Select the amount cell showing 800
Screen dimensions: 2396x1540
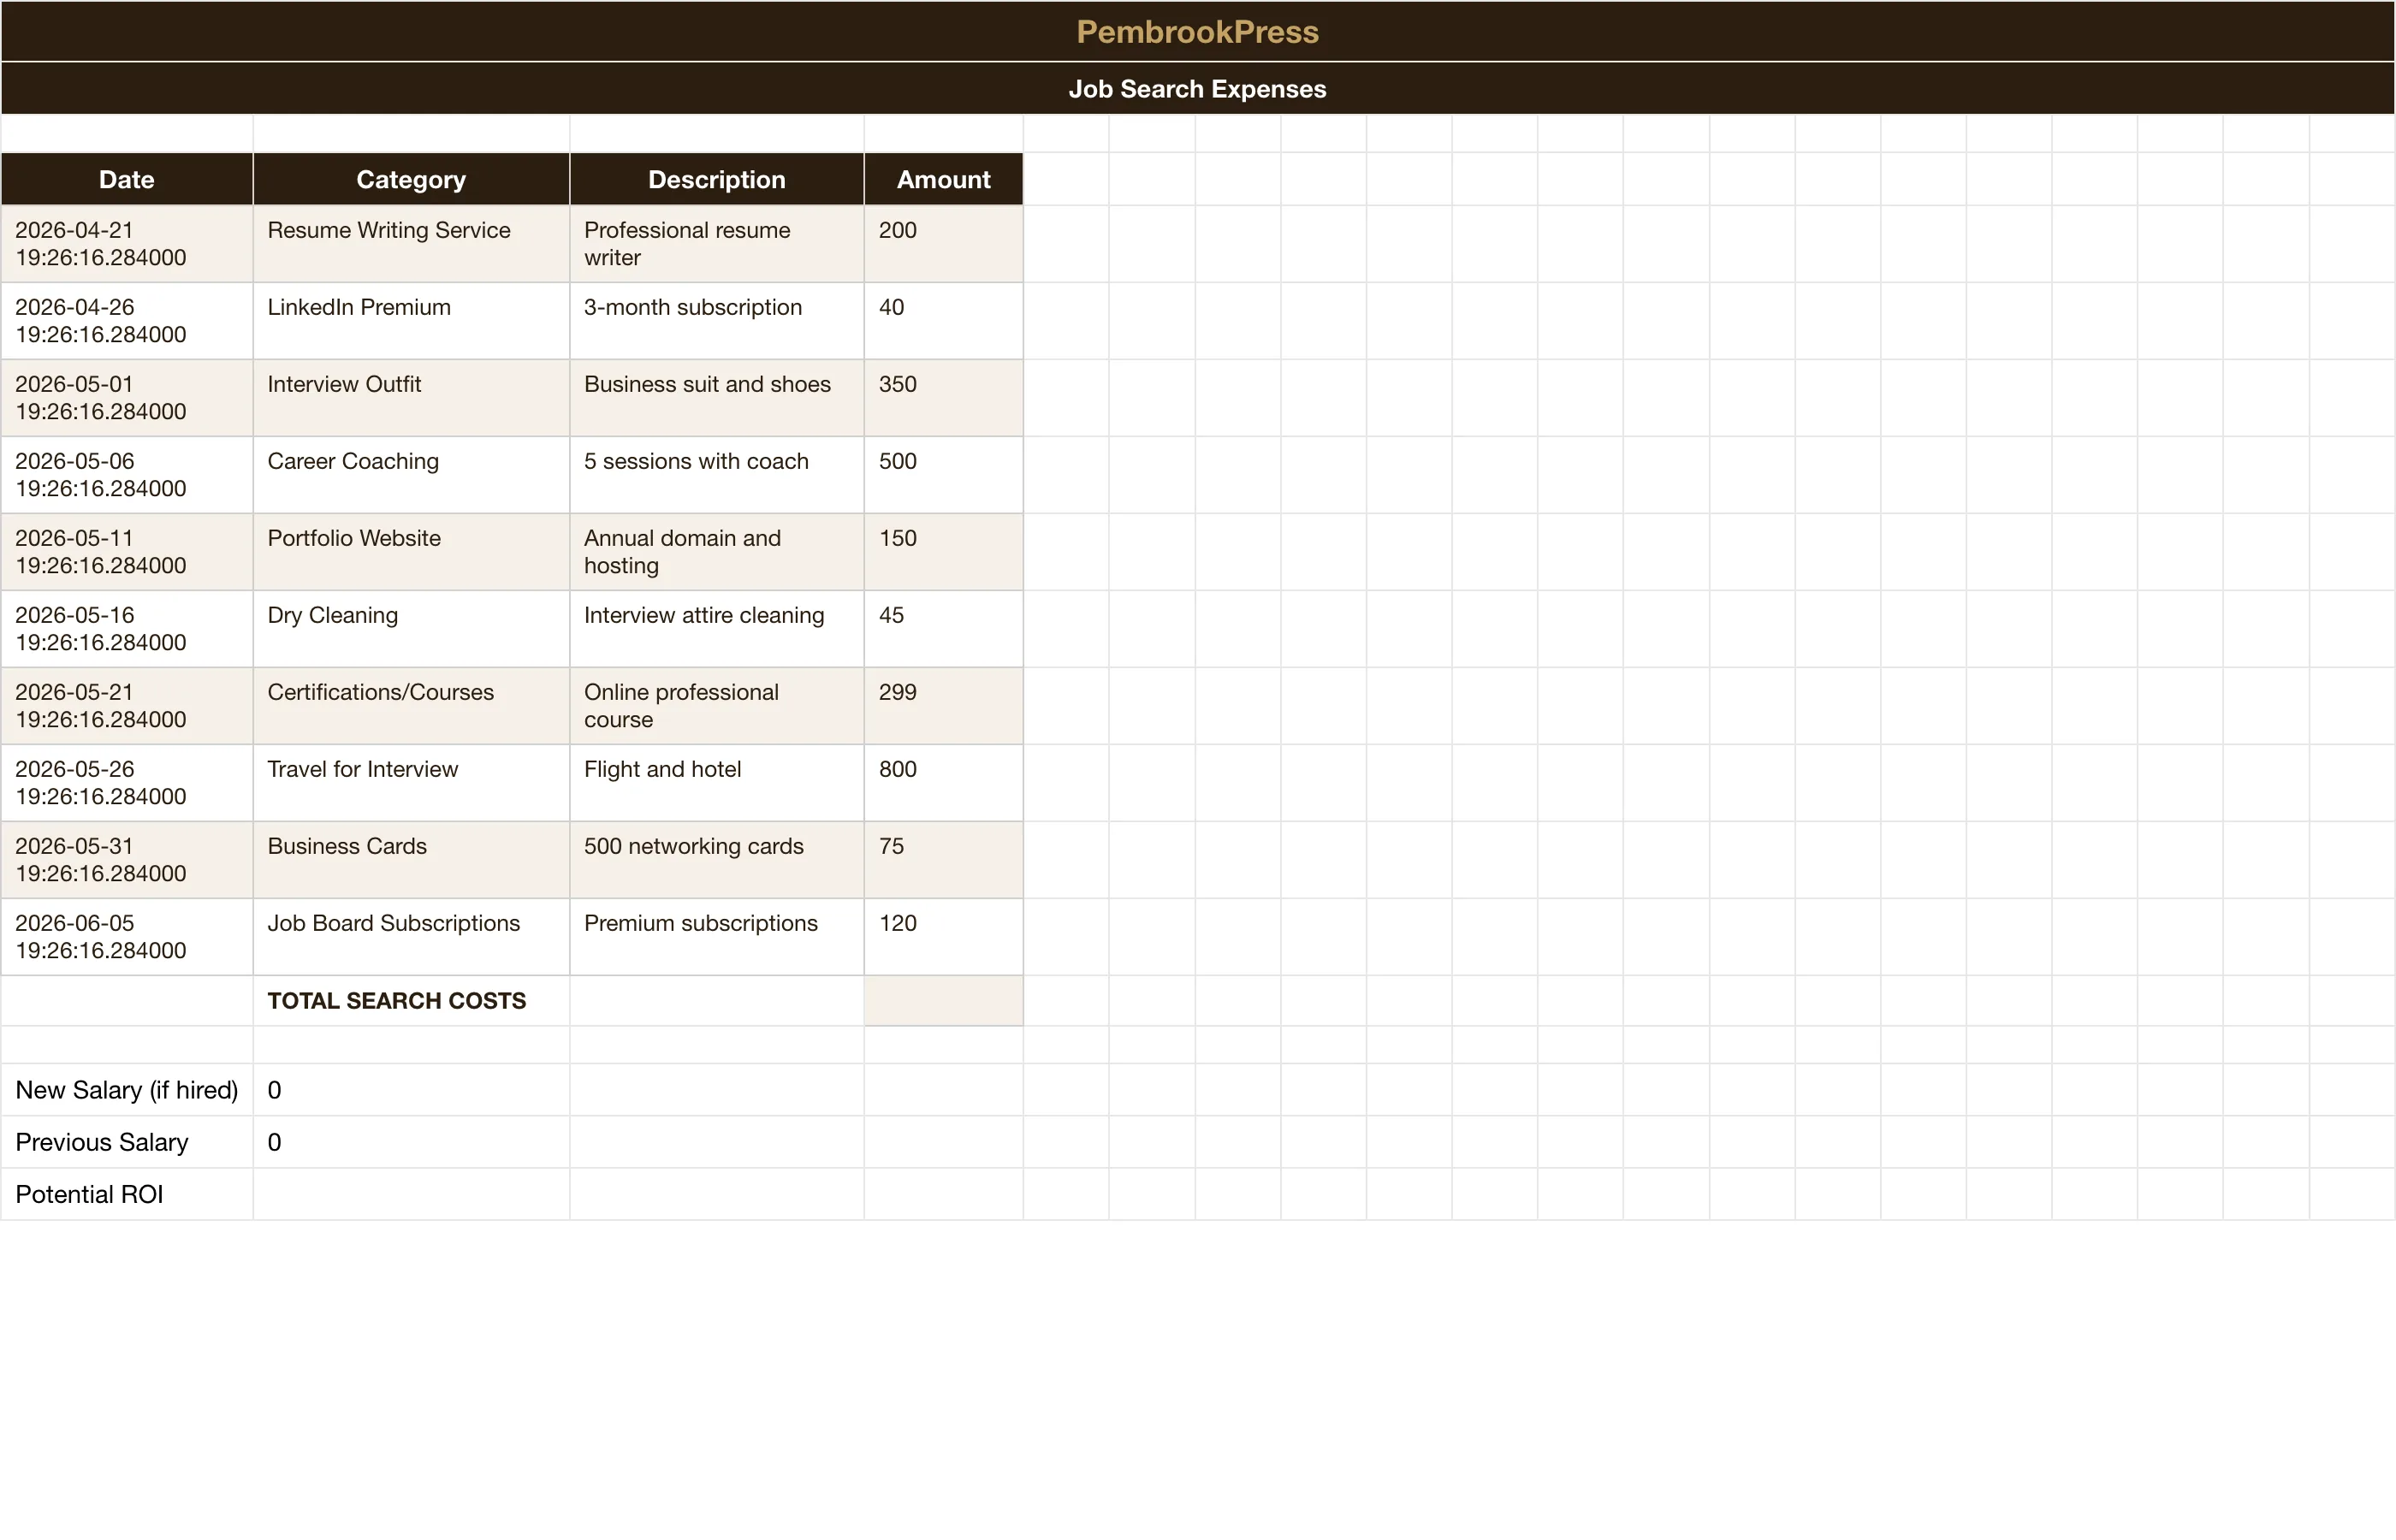click(x=944, y=783)
